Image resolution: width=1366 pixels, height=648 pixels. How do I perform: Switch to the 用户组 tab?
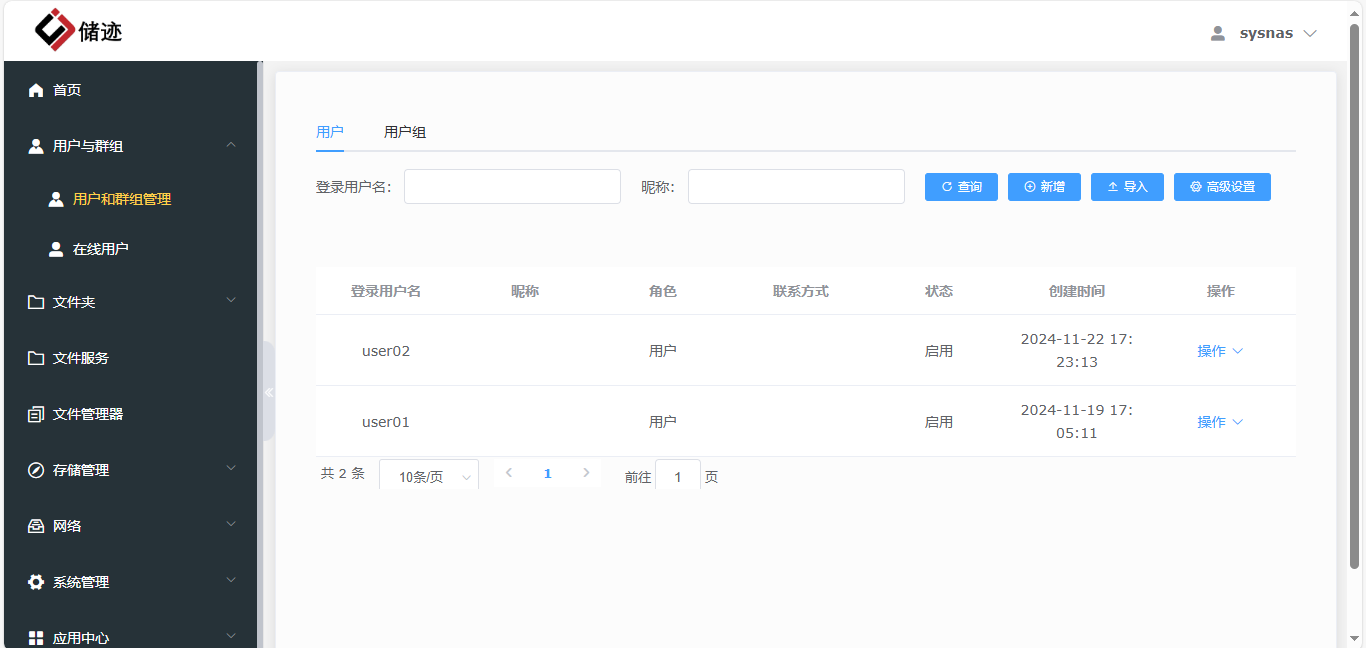pyautogui.click(x=404, y=131)
